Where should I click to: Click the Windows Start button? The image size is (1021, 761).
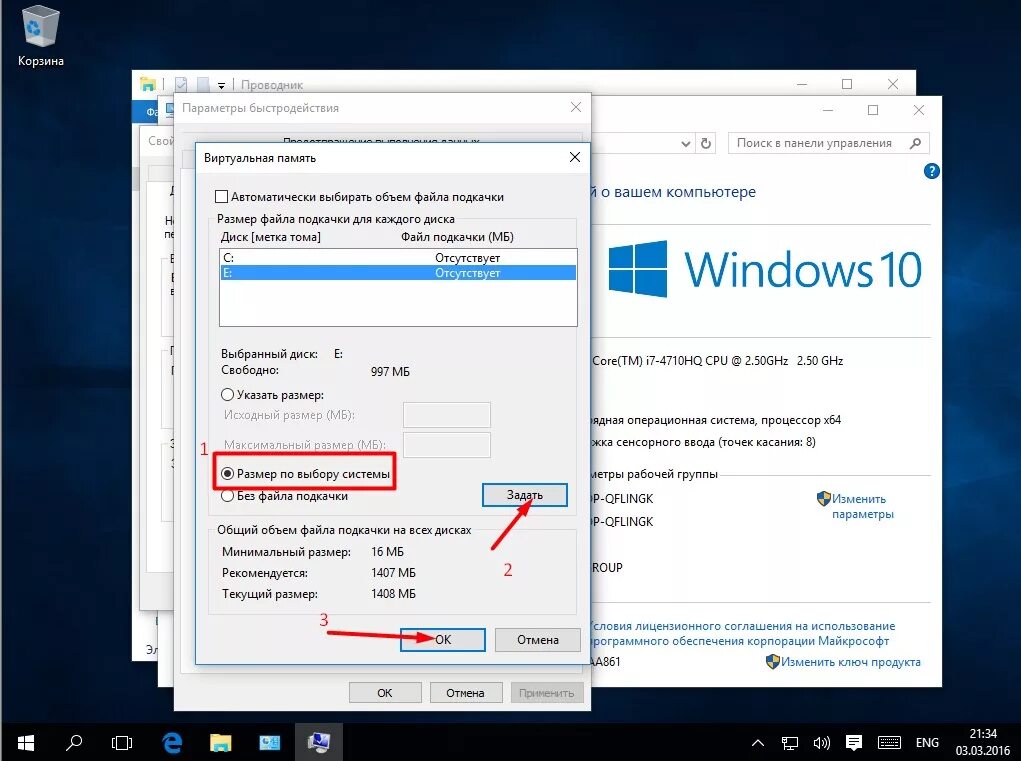coord(25,742)
